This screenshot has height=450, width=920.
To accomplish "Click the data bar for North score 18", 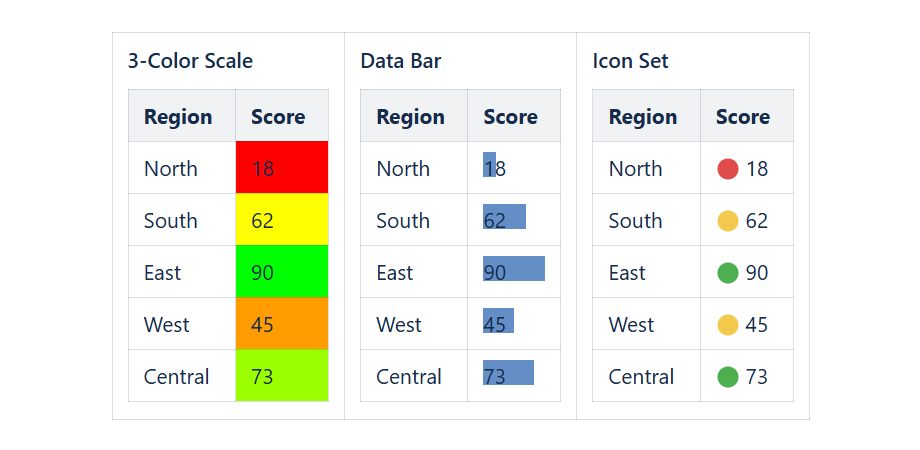I will pos(489,164).
